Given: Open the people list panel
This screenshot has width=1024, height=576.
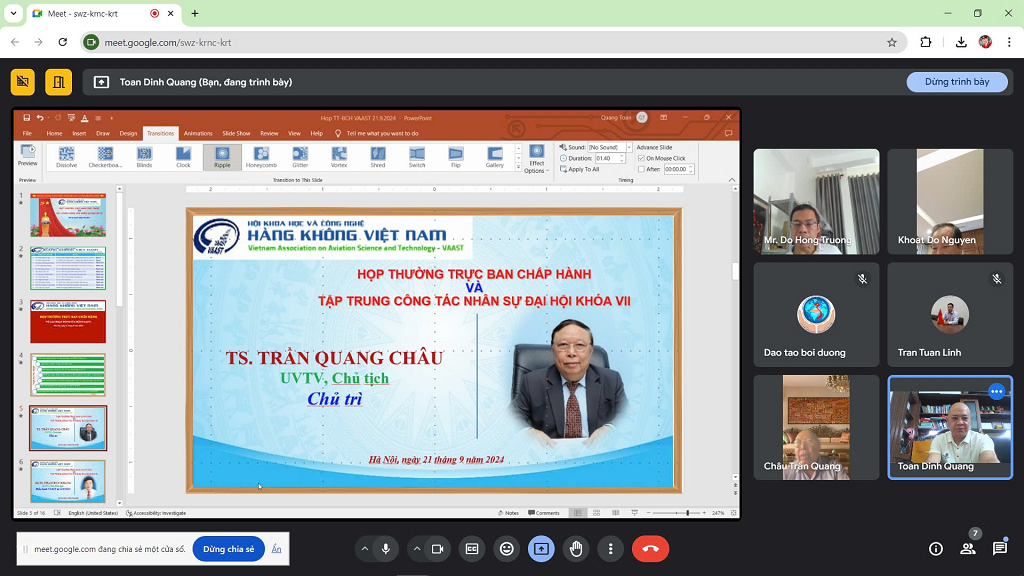Looking at the screenshot, I should pos(968,549).
